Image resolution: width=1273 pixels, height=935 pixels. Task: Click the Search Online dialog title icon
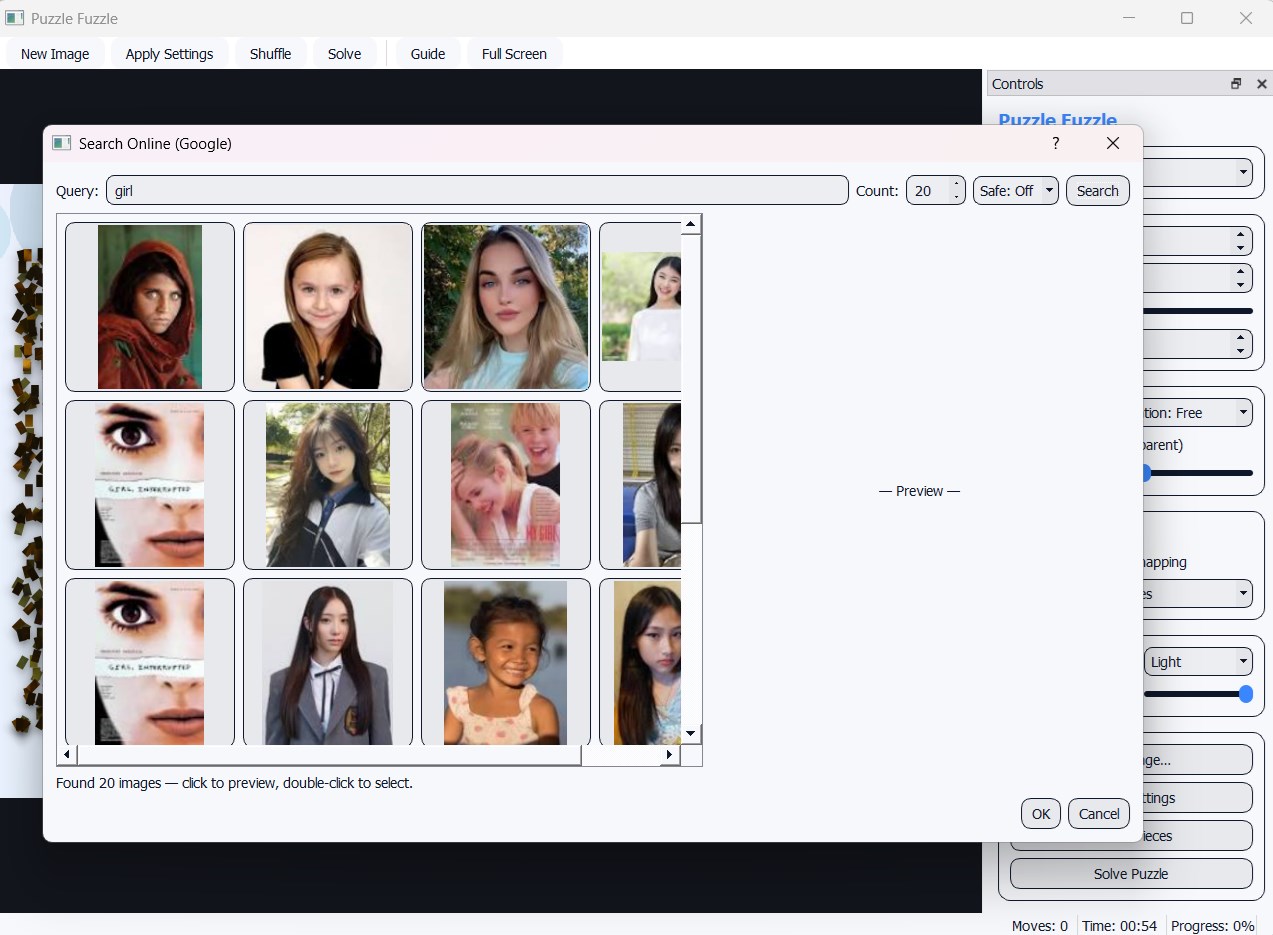pyautogui.click(x=62, y=144)
